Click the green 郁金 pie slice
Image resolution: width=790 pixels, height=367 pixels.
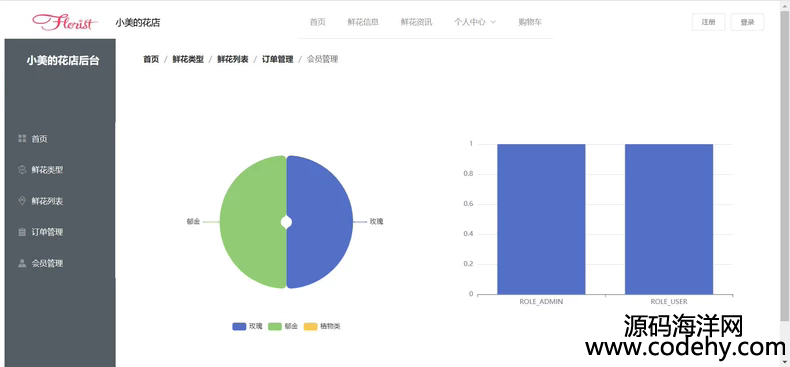click(253, 222)
